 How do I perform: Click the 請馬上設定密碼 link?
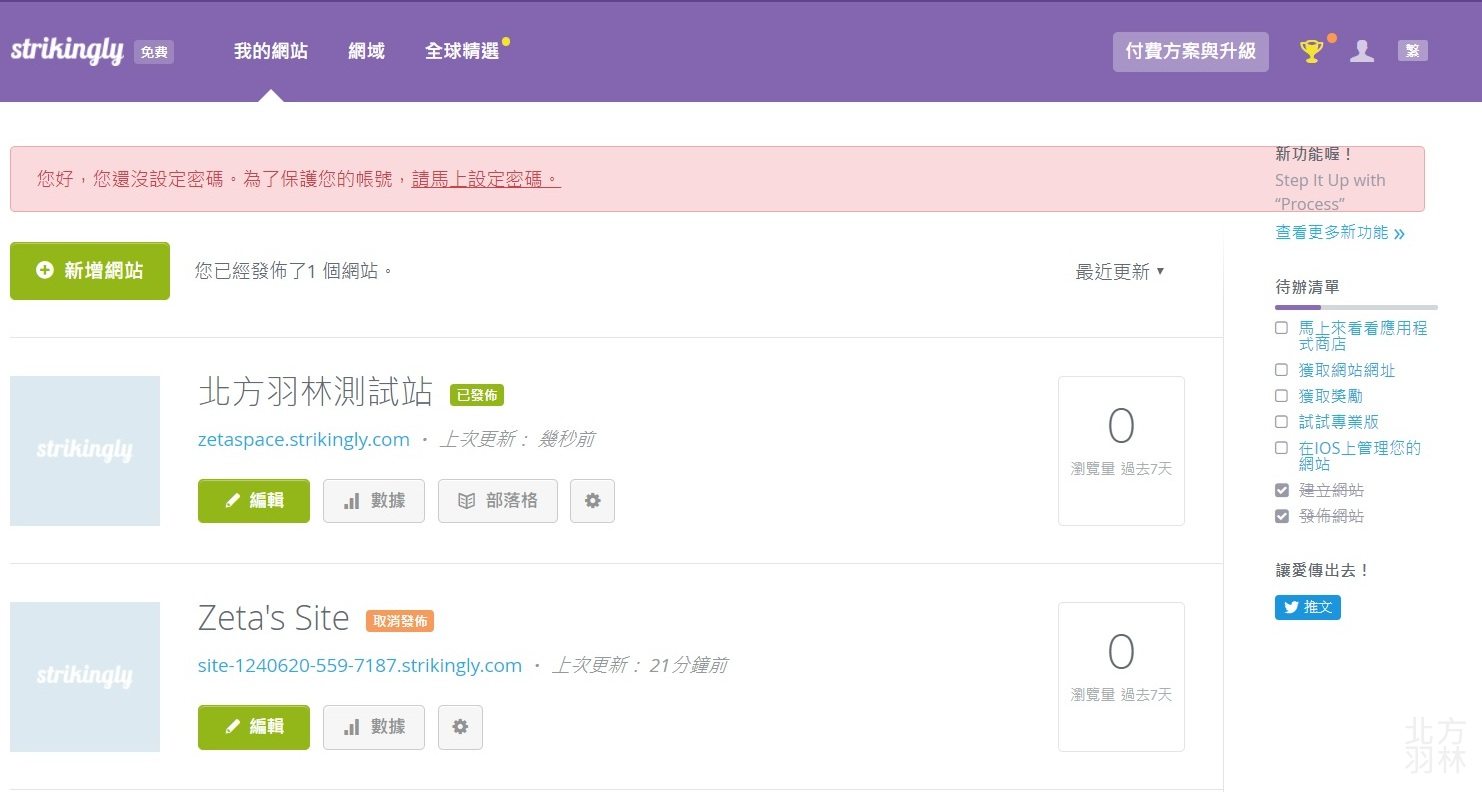coord(486,179)
